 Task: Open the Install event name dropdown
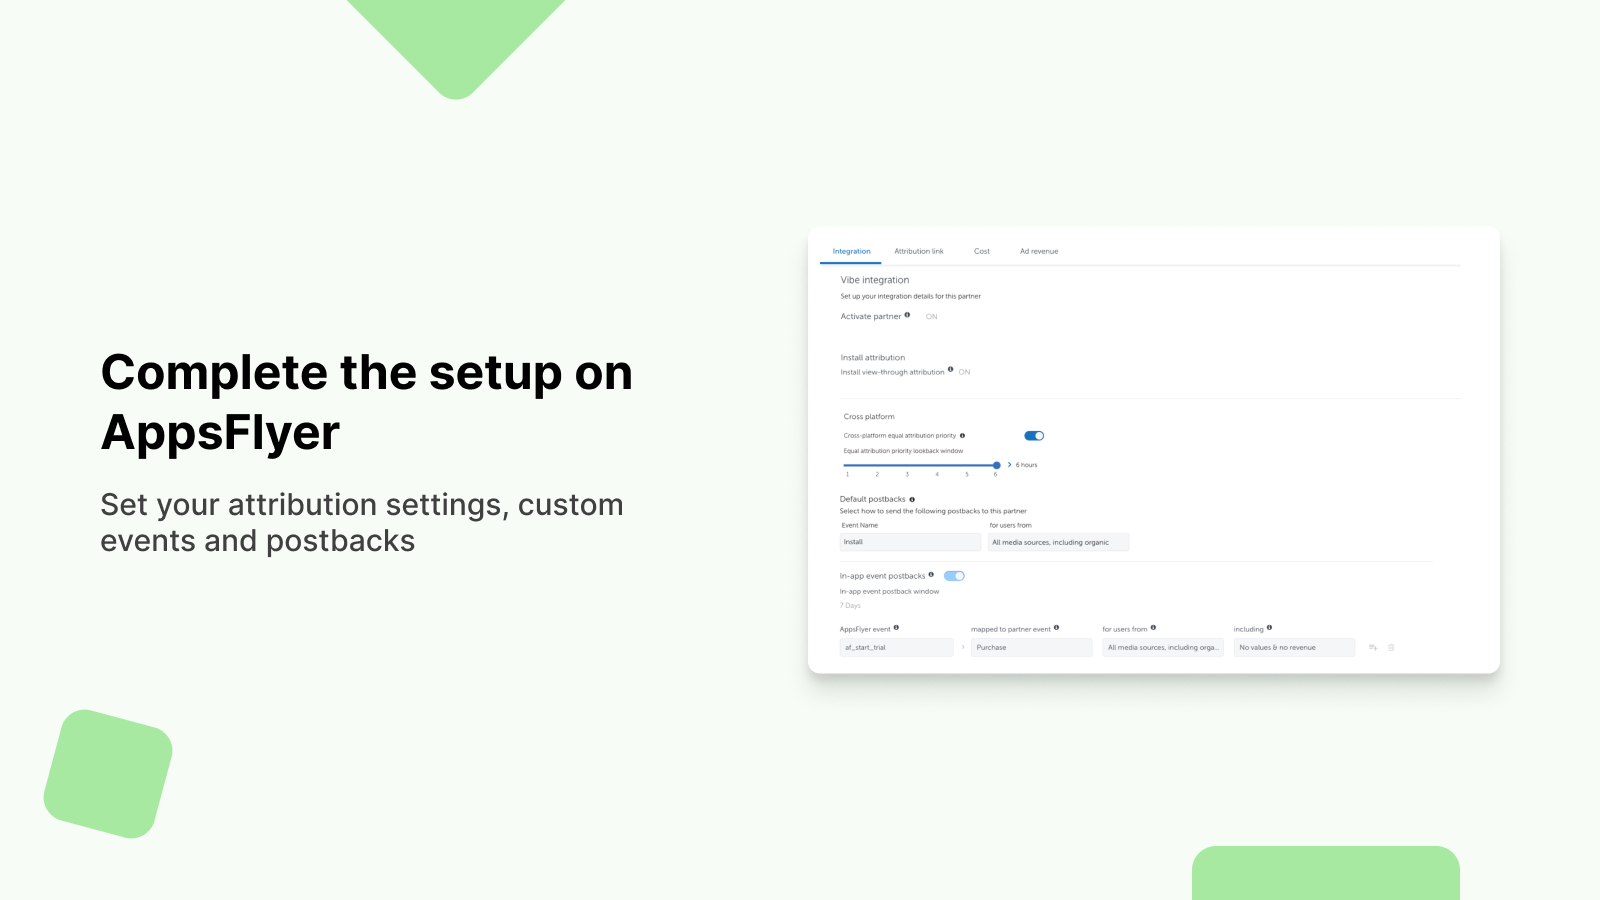tap(910, 542)
